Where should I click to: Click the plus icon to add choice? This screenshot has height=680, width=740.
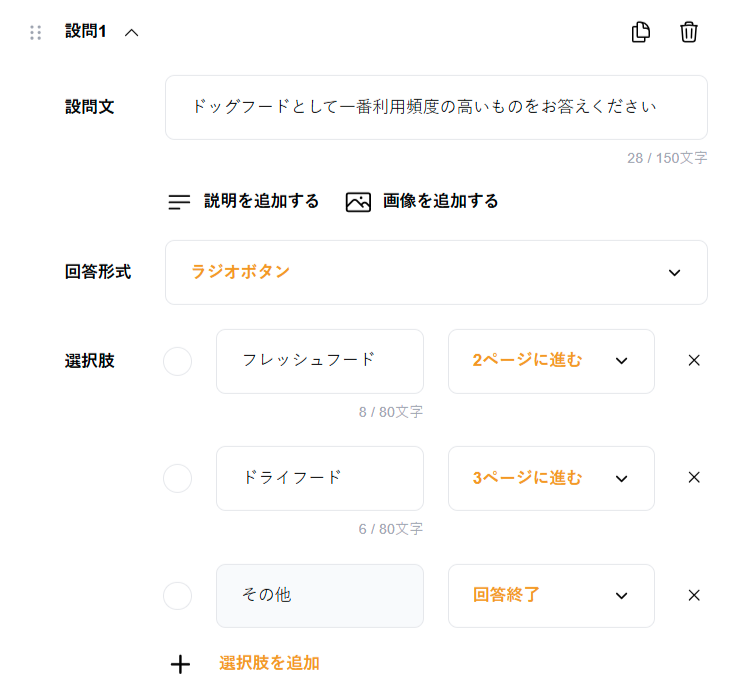point(180,664)
